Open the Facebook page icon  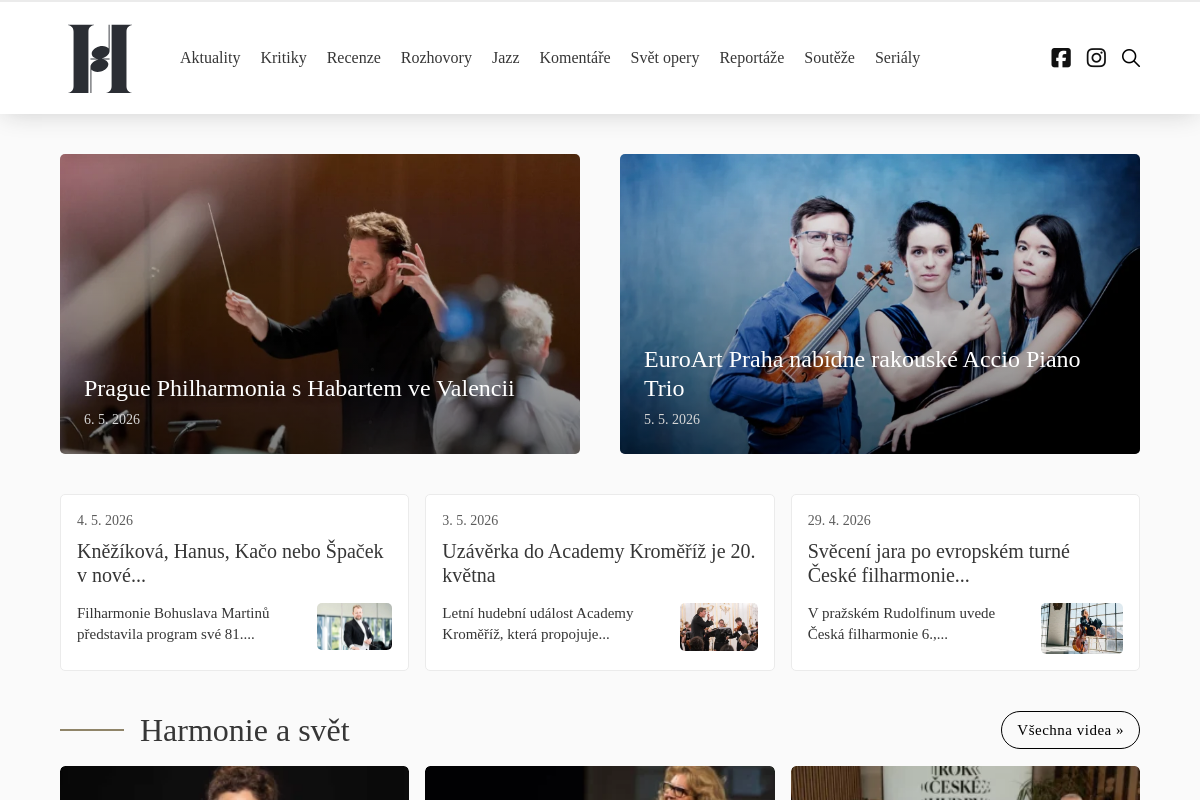coord(1061,58)
